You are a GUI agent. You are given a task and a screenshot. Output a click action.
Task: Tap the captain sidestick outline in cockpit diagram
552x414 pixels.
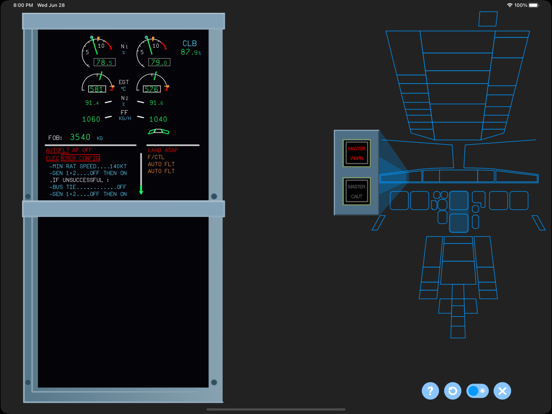[x=379, y=223]
